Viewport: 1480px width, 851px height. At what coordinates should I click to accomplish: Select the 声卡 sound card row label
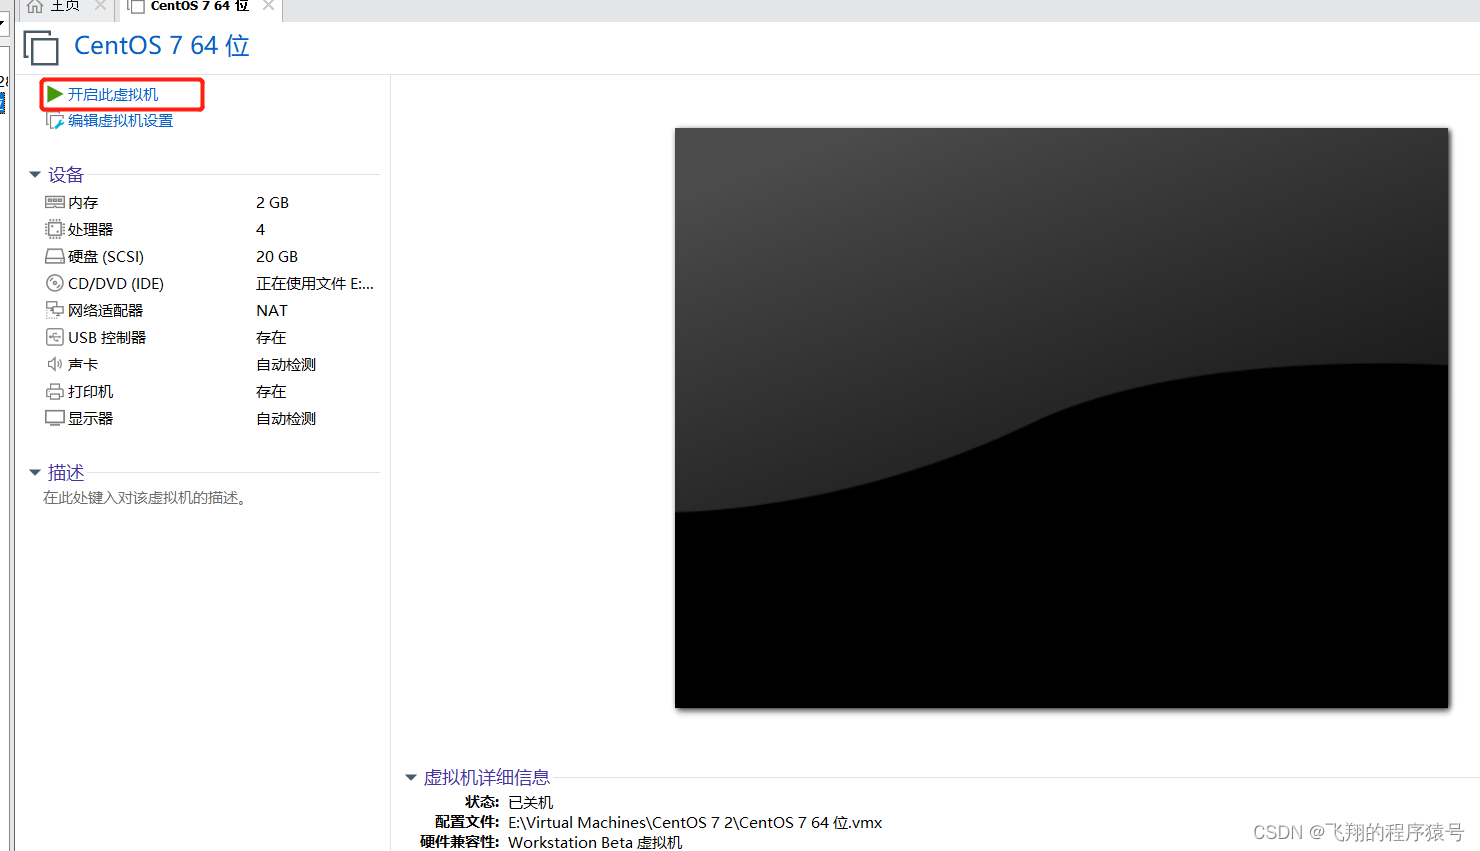83,365
